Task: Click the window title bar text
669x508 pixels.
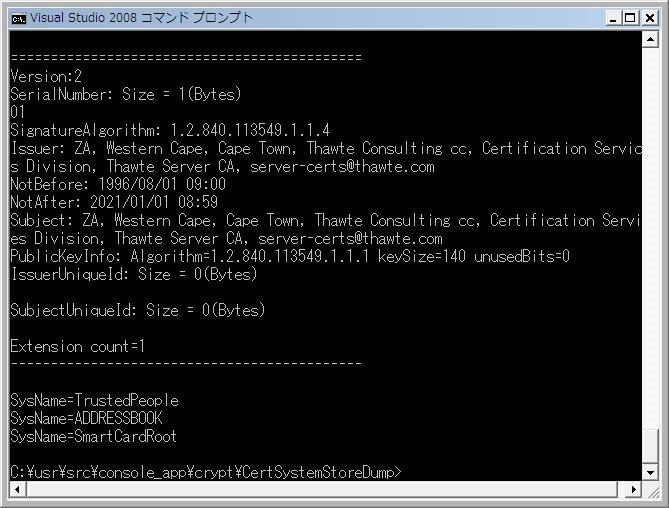Action: point(141,18)
